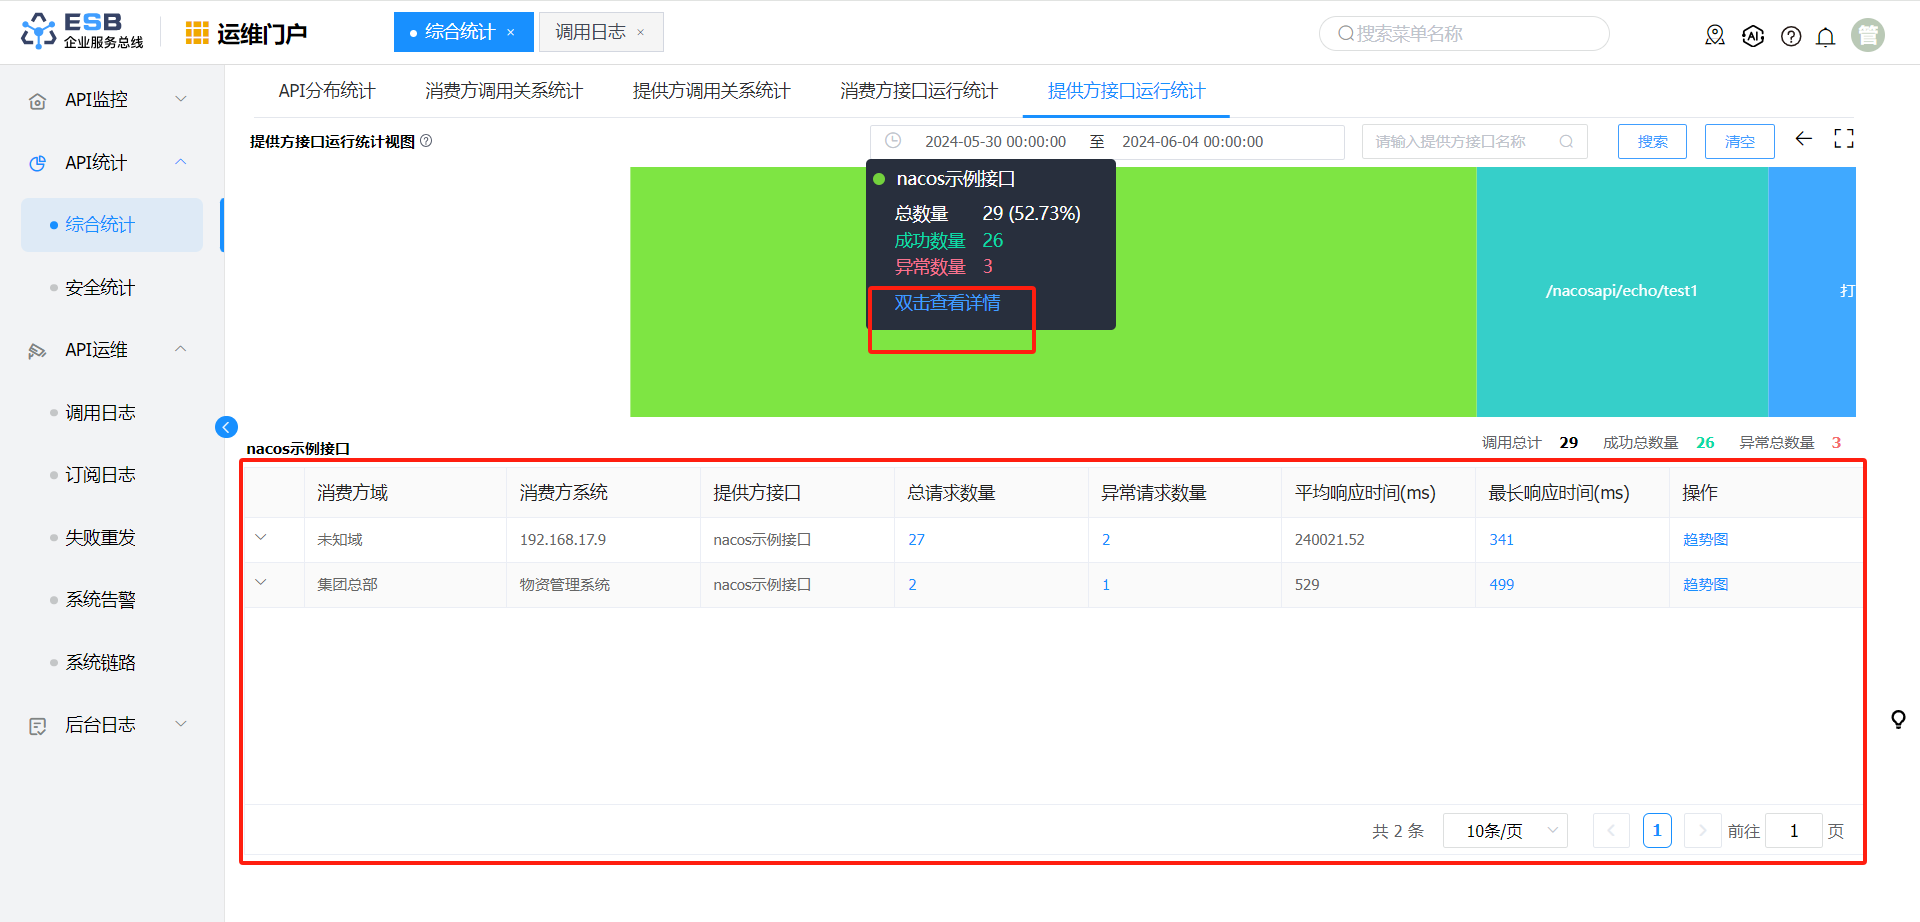1920x922 pixels.
Task: Open the notification bell
Action: click(1826, 37)
